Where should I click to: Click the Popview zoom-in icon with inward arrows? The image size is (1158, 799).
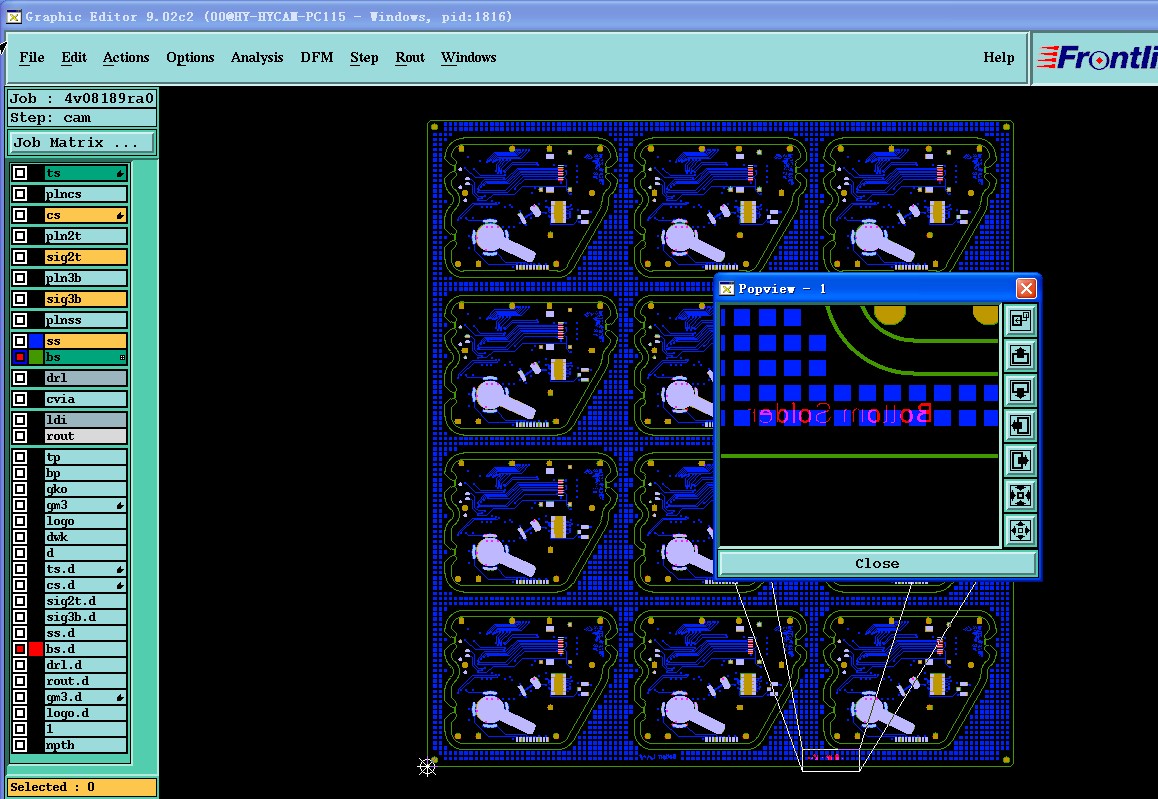coord(1020,495)
